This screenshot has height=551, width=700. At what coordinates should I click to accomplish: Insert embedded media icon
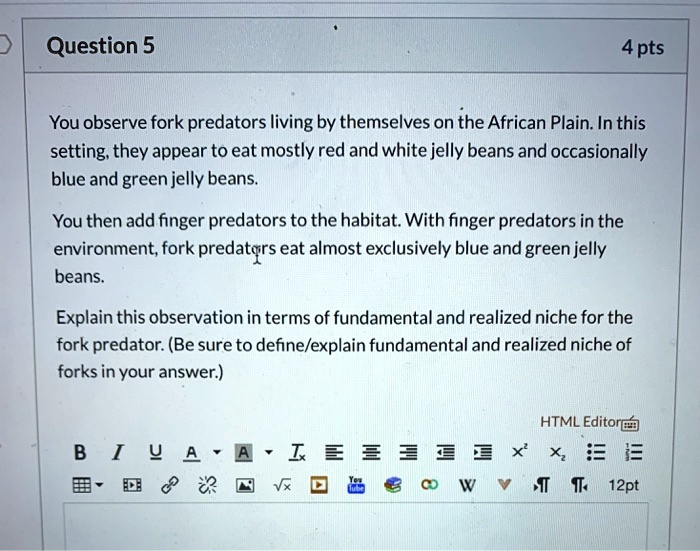pos(132,485)
